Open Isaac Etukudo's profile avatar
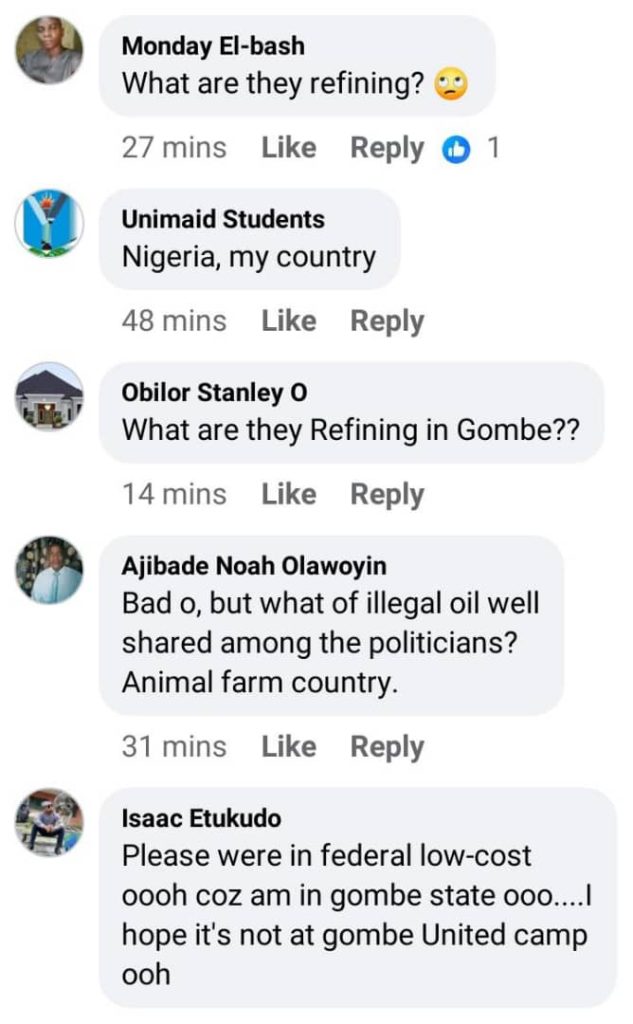The width and height of the screenshot is (633, 1024). tap(49, 823)
